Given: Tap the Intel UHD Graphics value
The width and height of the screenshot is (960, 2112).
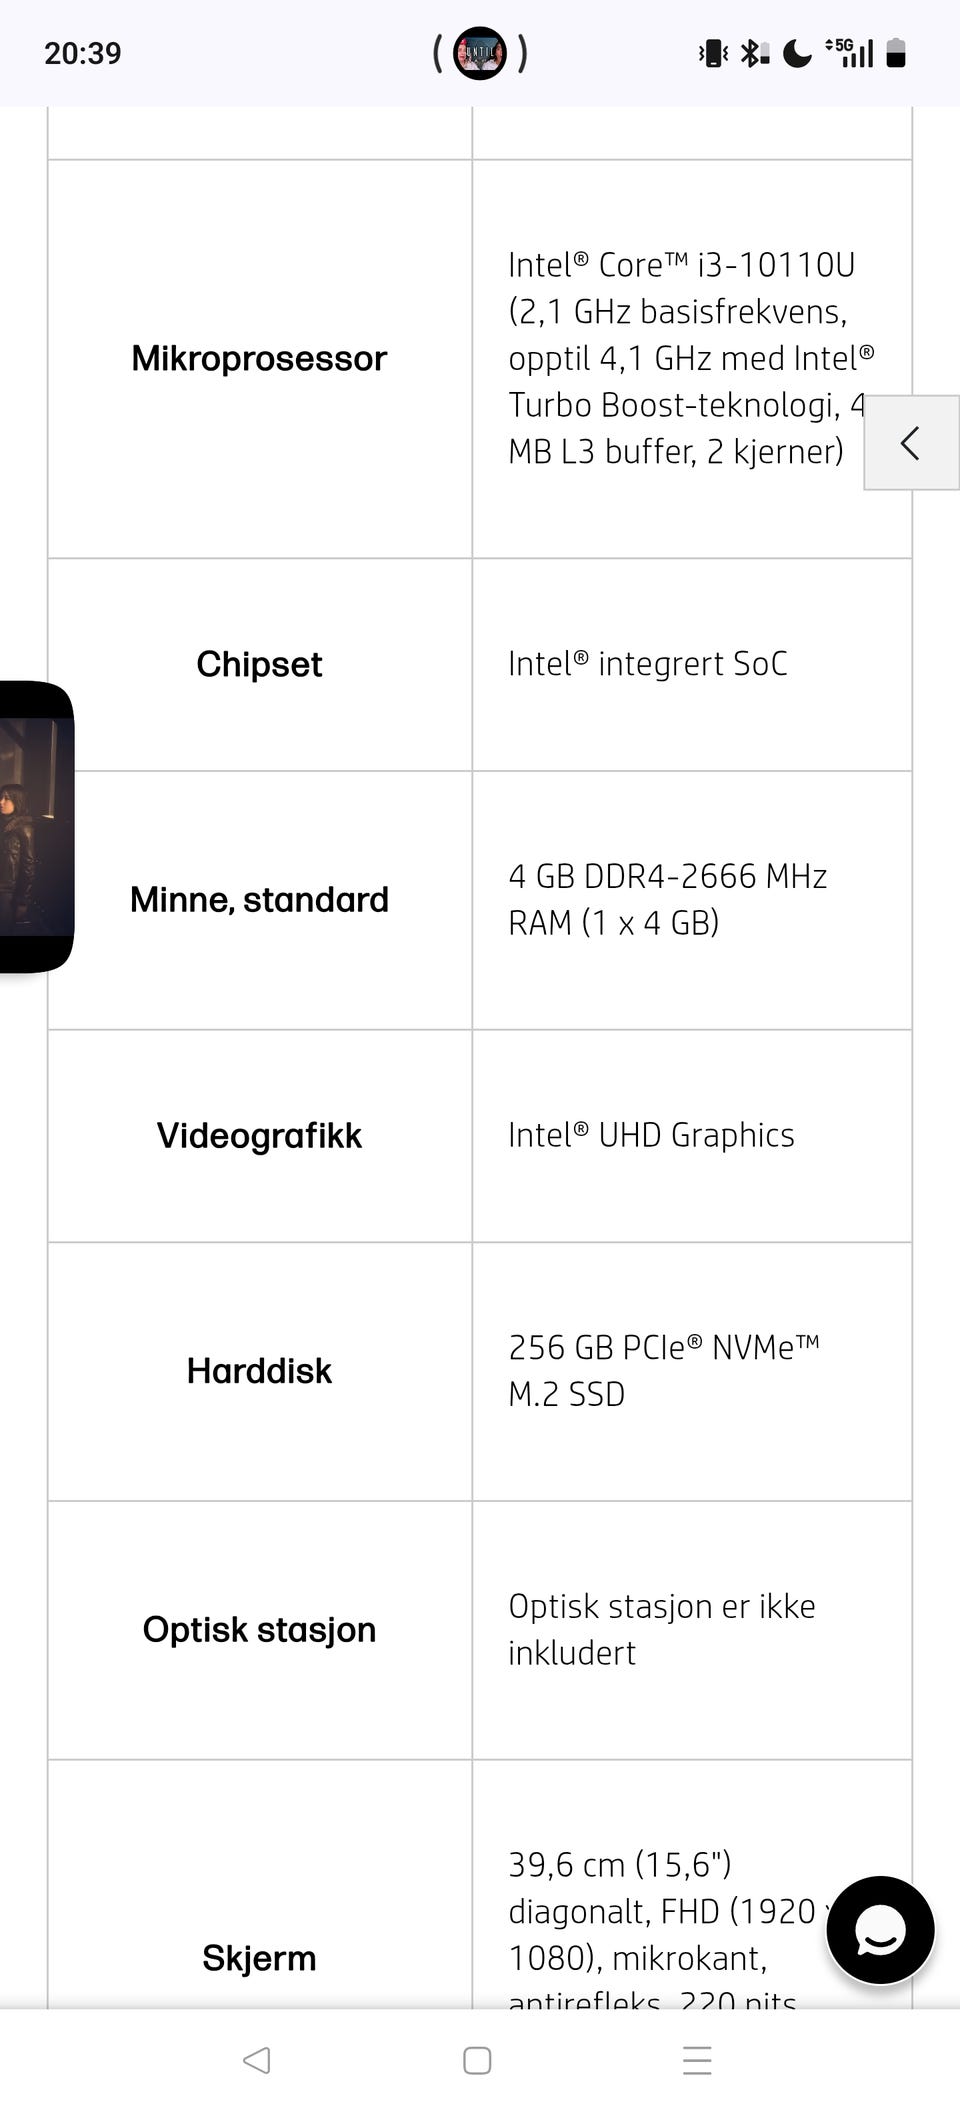Looking at the screenshot, I should pos(651,1135).
